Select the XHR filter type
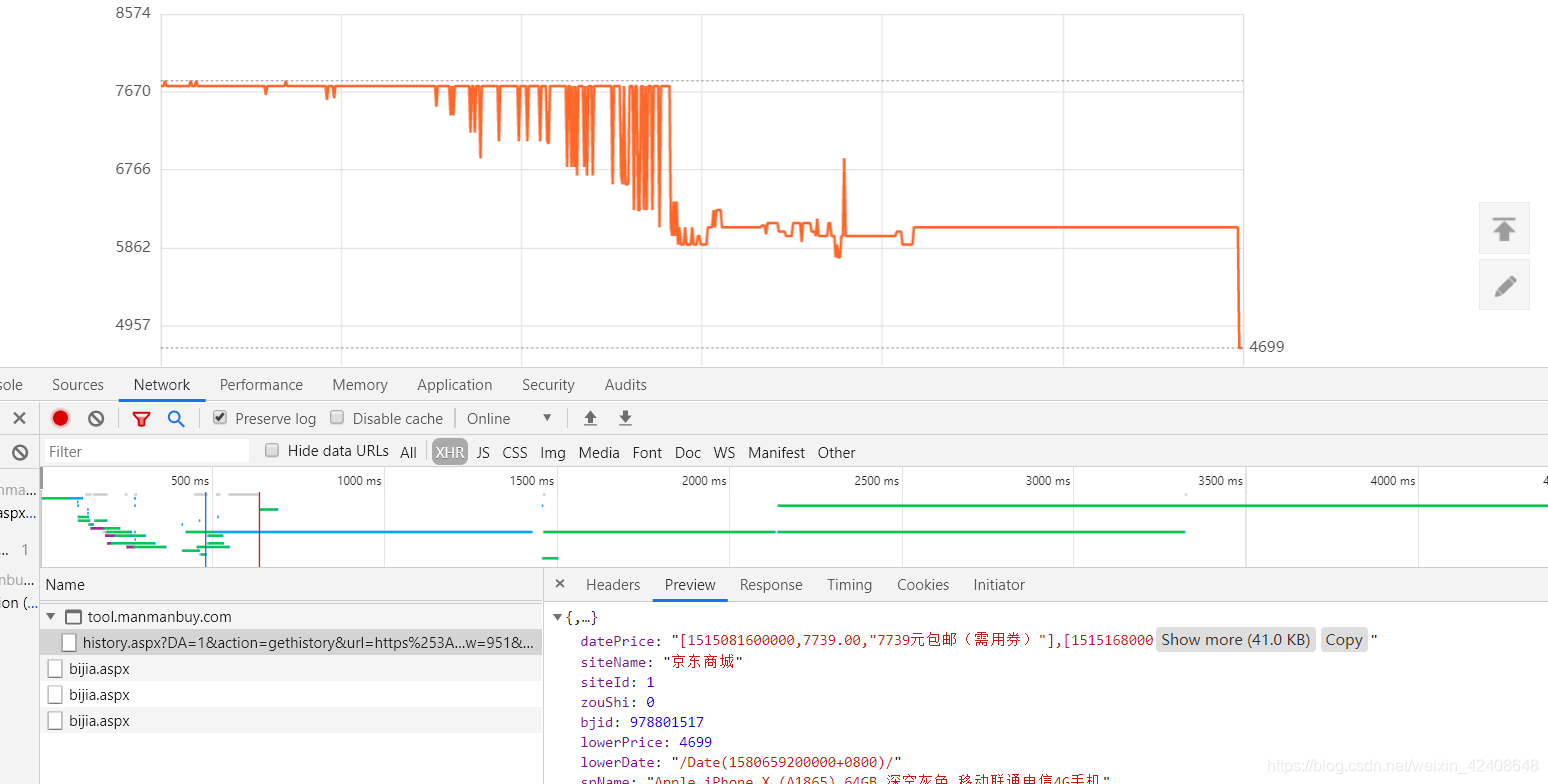 tap(450, 452)
